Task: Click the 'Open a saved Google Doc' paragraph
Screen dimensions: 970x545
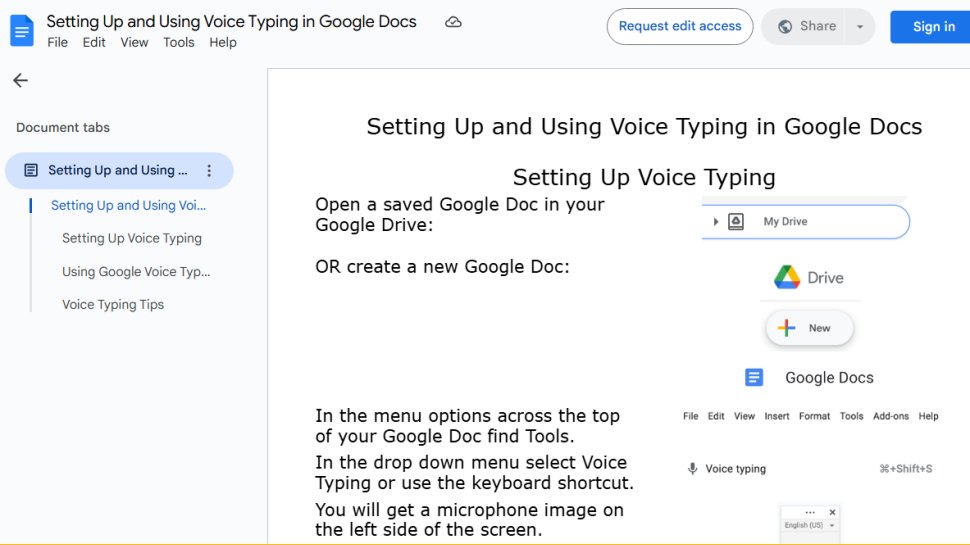Action: point(460,215)
